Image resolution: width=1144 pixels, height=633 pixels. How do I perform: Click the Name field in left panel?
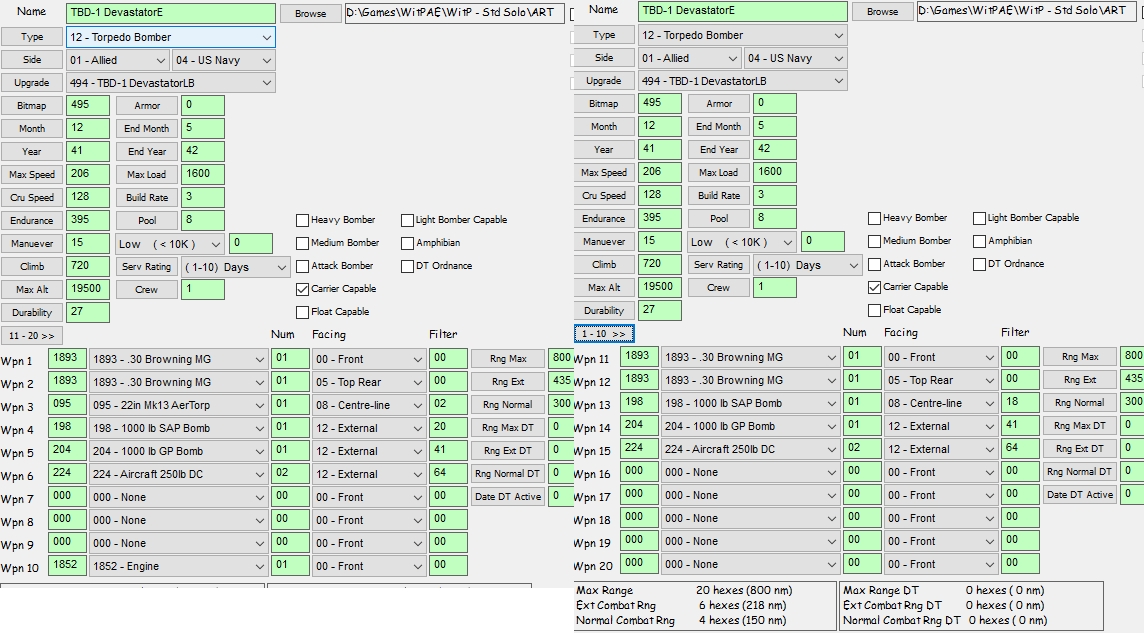click(x=171, y=13)
